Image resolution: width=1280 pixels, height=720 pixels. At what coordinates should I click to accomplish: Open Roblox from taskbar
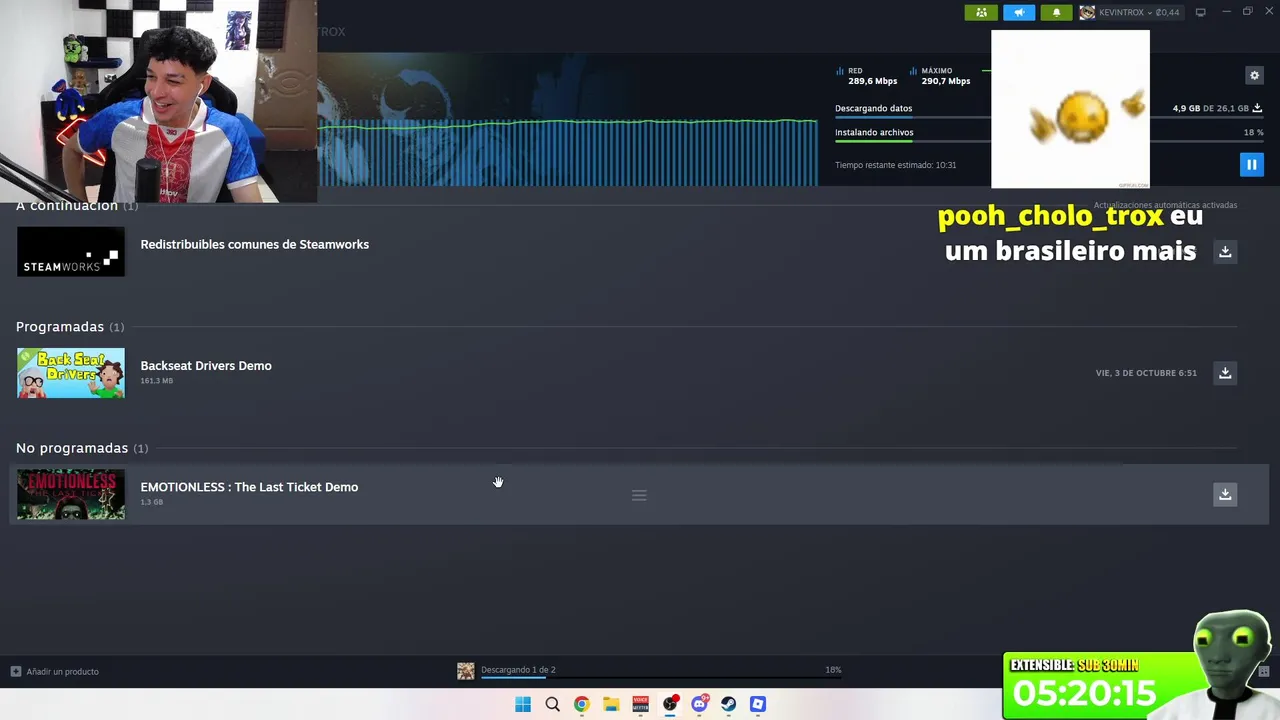coord(758,704)
